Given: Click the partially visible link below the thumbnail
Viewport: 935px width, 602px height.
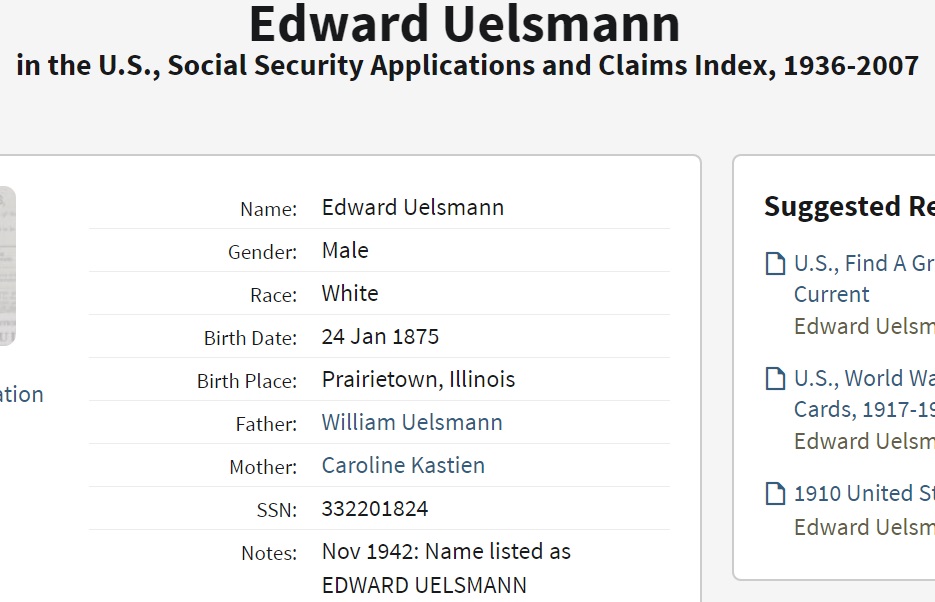Looking at the screenshot, I should point(21,394).
